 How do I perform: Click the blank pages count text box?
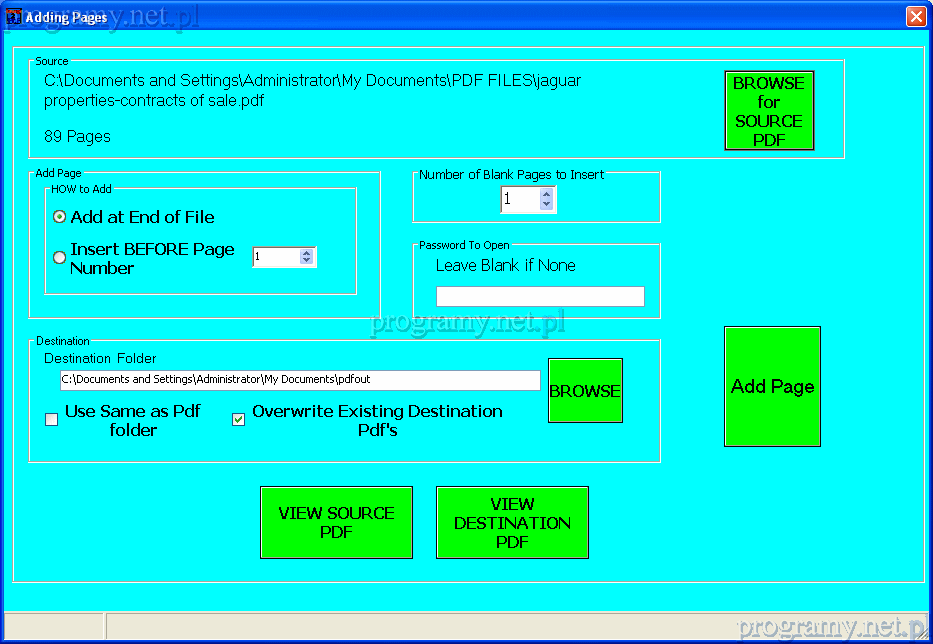tap(519, 200)
